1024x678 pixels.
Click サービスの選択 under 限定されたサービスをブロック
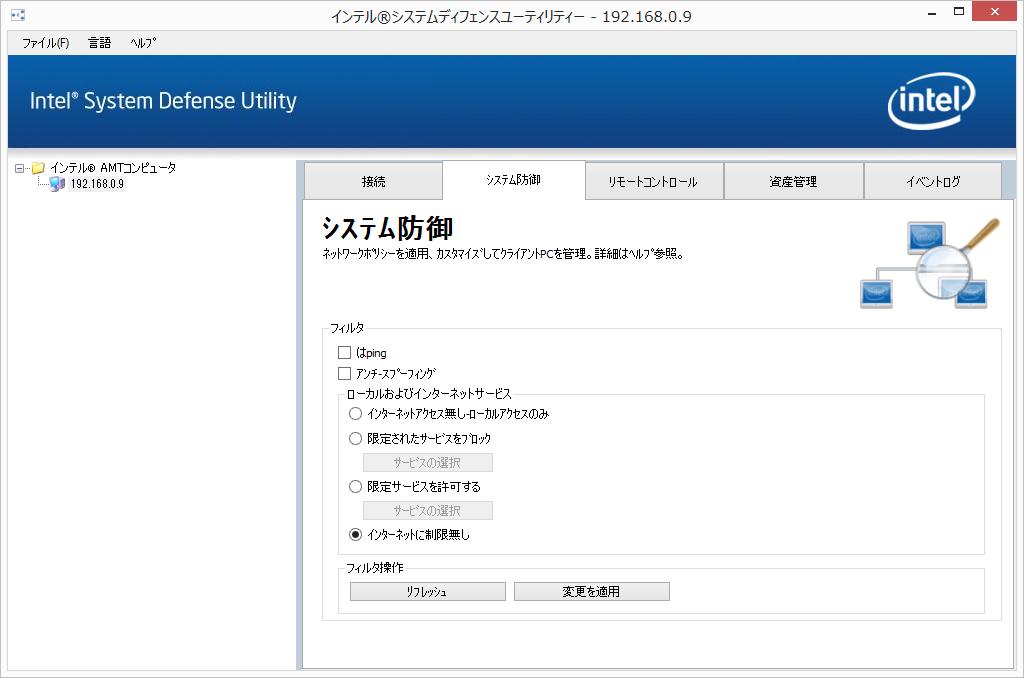coord(428,462)
